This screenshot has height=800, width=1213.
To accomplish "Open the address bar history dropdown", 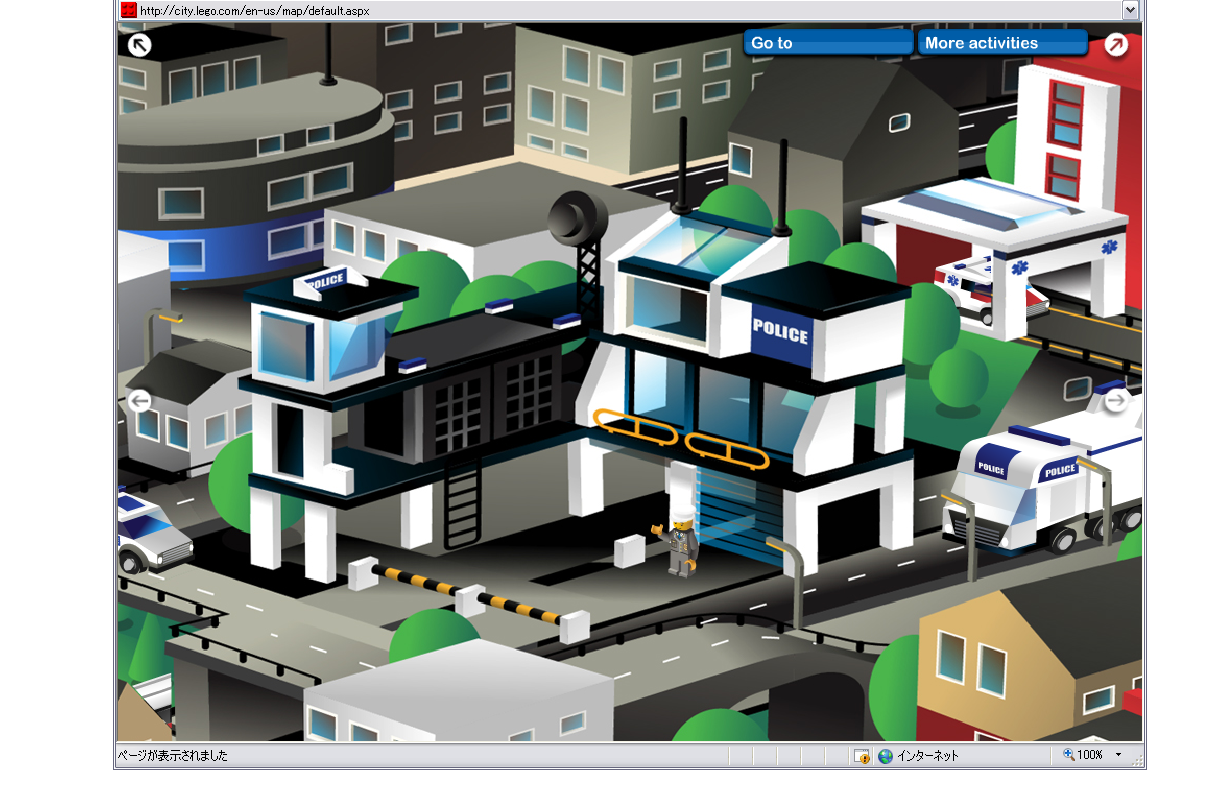I will pyautogui.click(x=1130, y=10).
